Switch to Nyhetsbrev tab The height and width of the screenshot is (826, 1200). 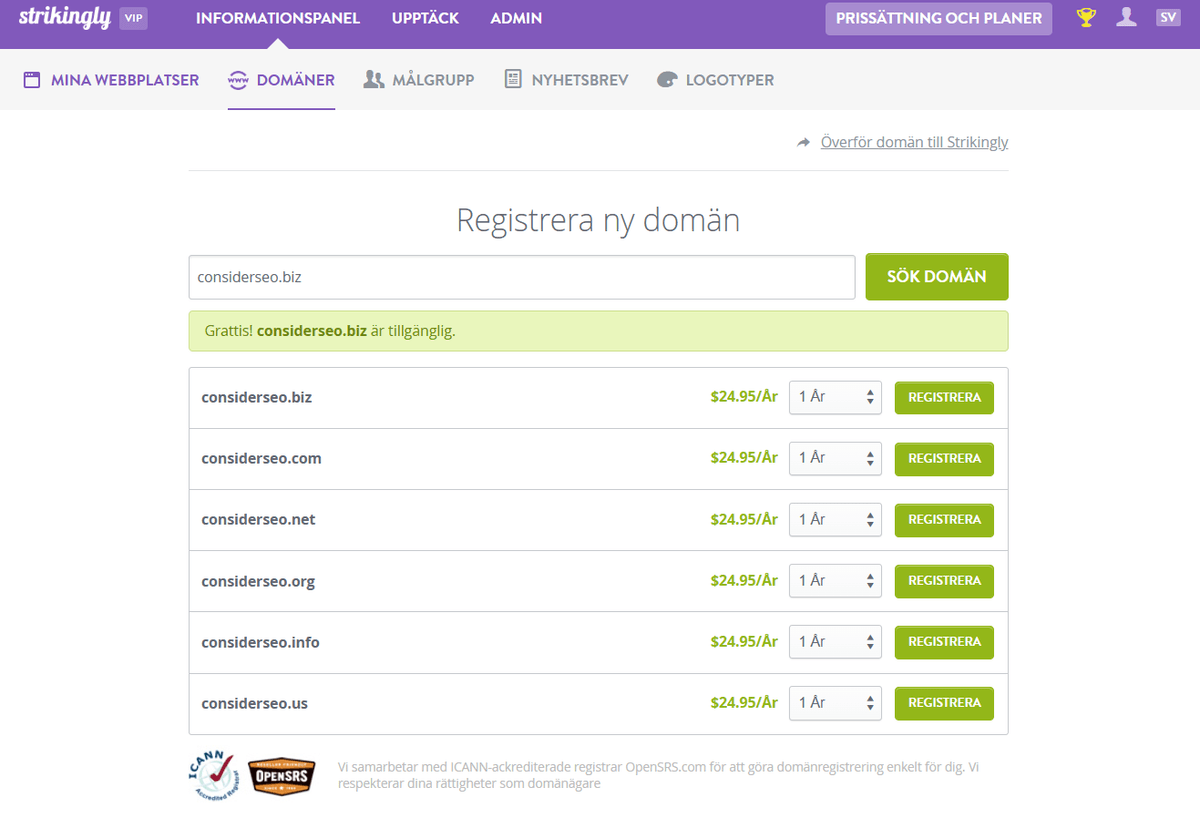[x=566, y=80]
